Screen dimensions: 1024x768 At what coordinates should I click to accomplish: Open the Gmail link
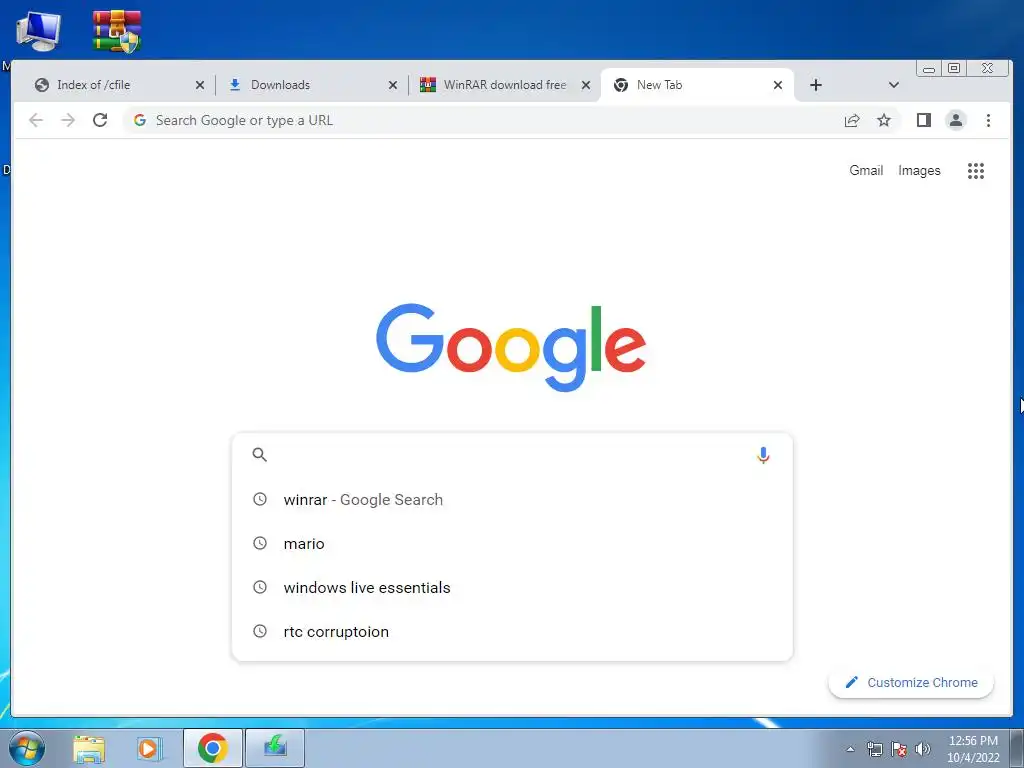(x=866, y=170)
